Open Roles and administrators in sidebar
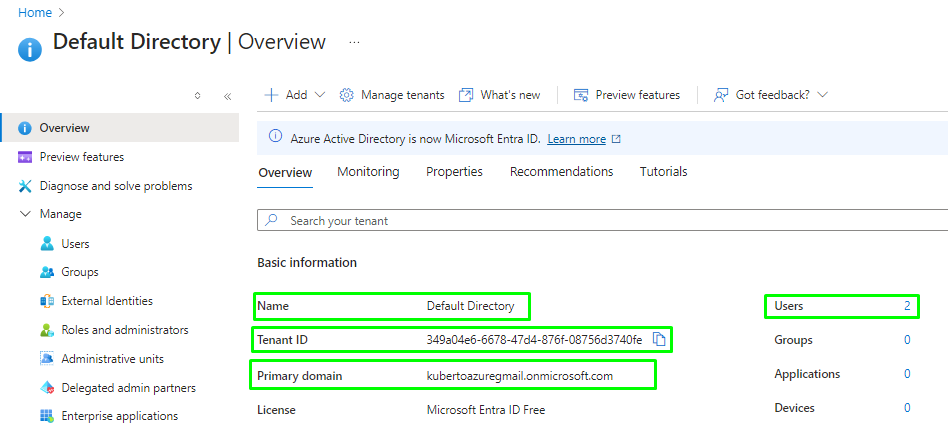 point(125,330)
